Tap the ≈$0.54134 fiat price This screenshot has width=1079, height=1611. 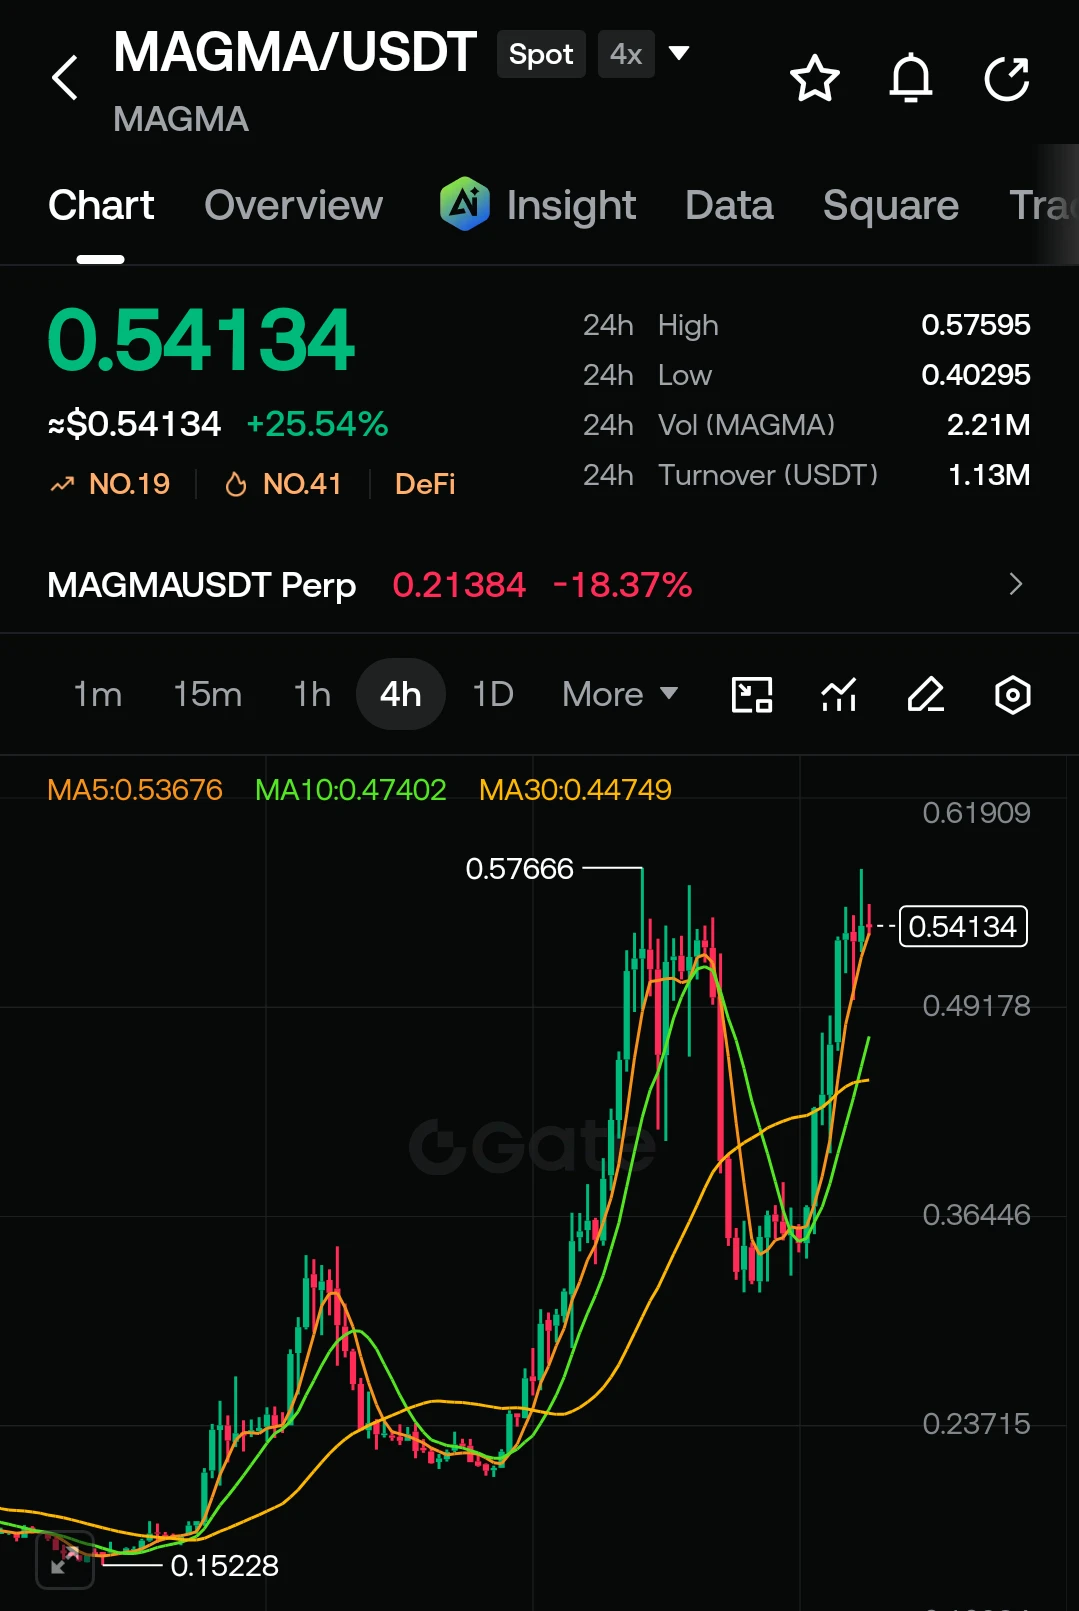tap(134, 424)
